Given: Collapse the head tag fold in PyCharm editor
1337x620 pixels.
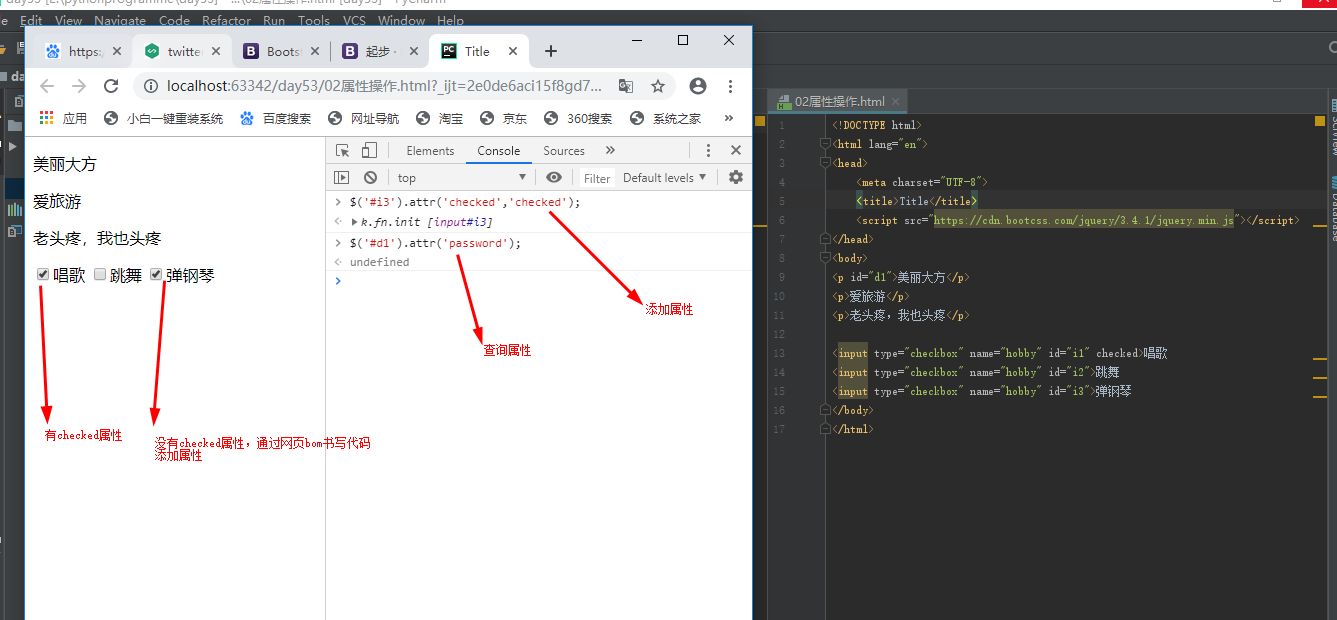Looking at the screenshot, I should coord(826,163).
